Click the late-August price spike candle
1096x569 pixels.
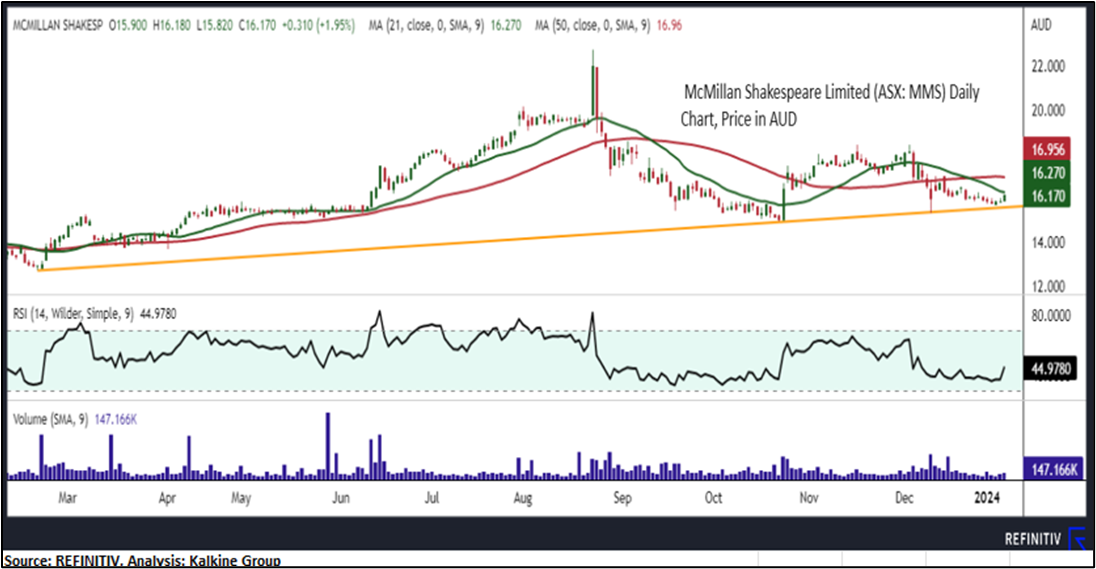click(593, 85)
